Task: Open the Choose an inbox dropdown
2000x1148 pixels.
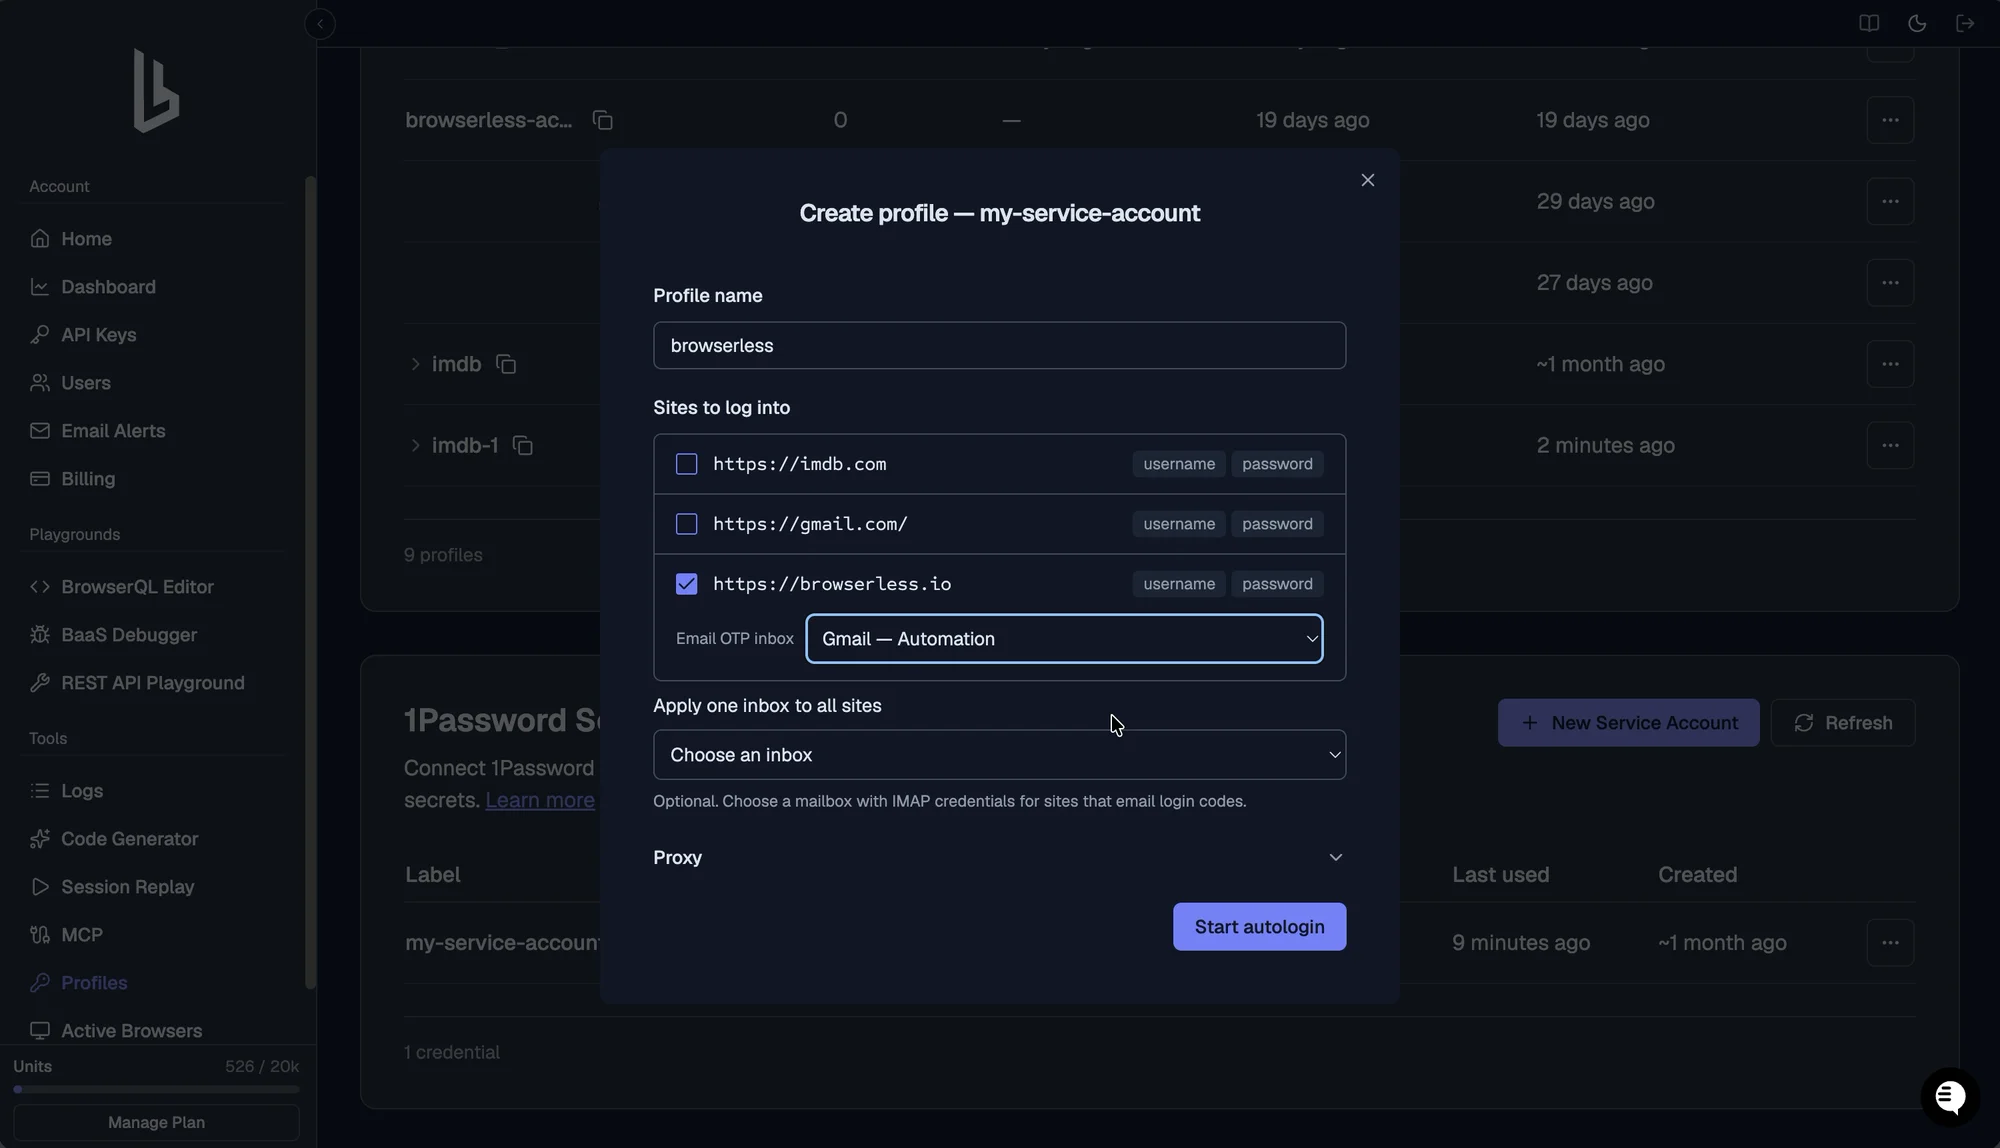Action: click(x=999, y=755)
